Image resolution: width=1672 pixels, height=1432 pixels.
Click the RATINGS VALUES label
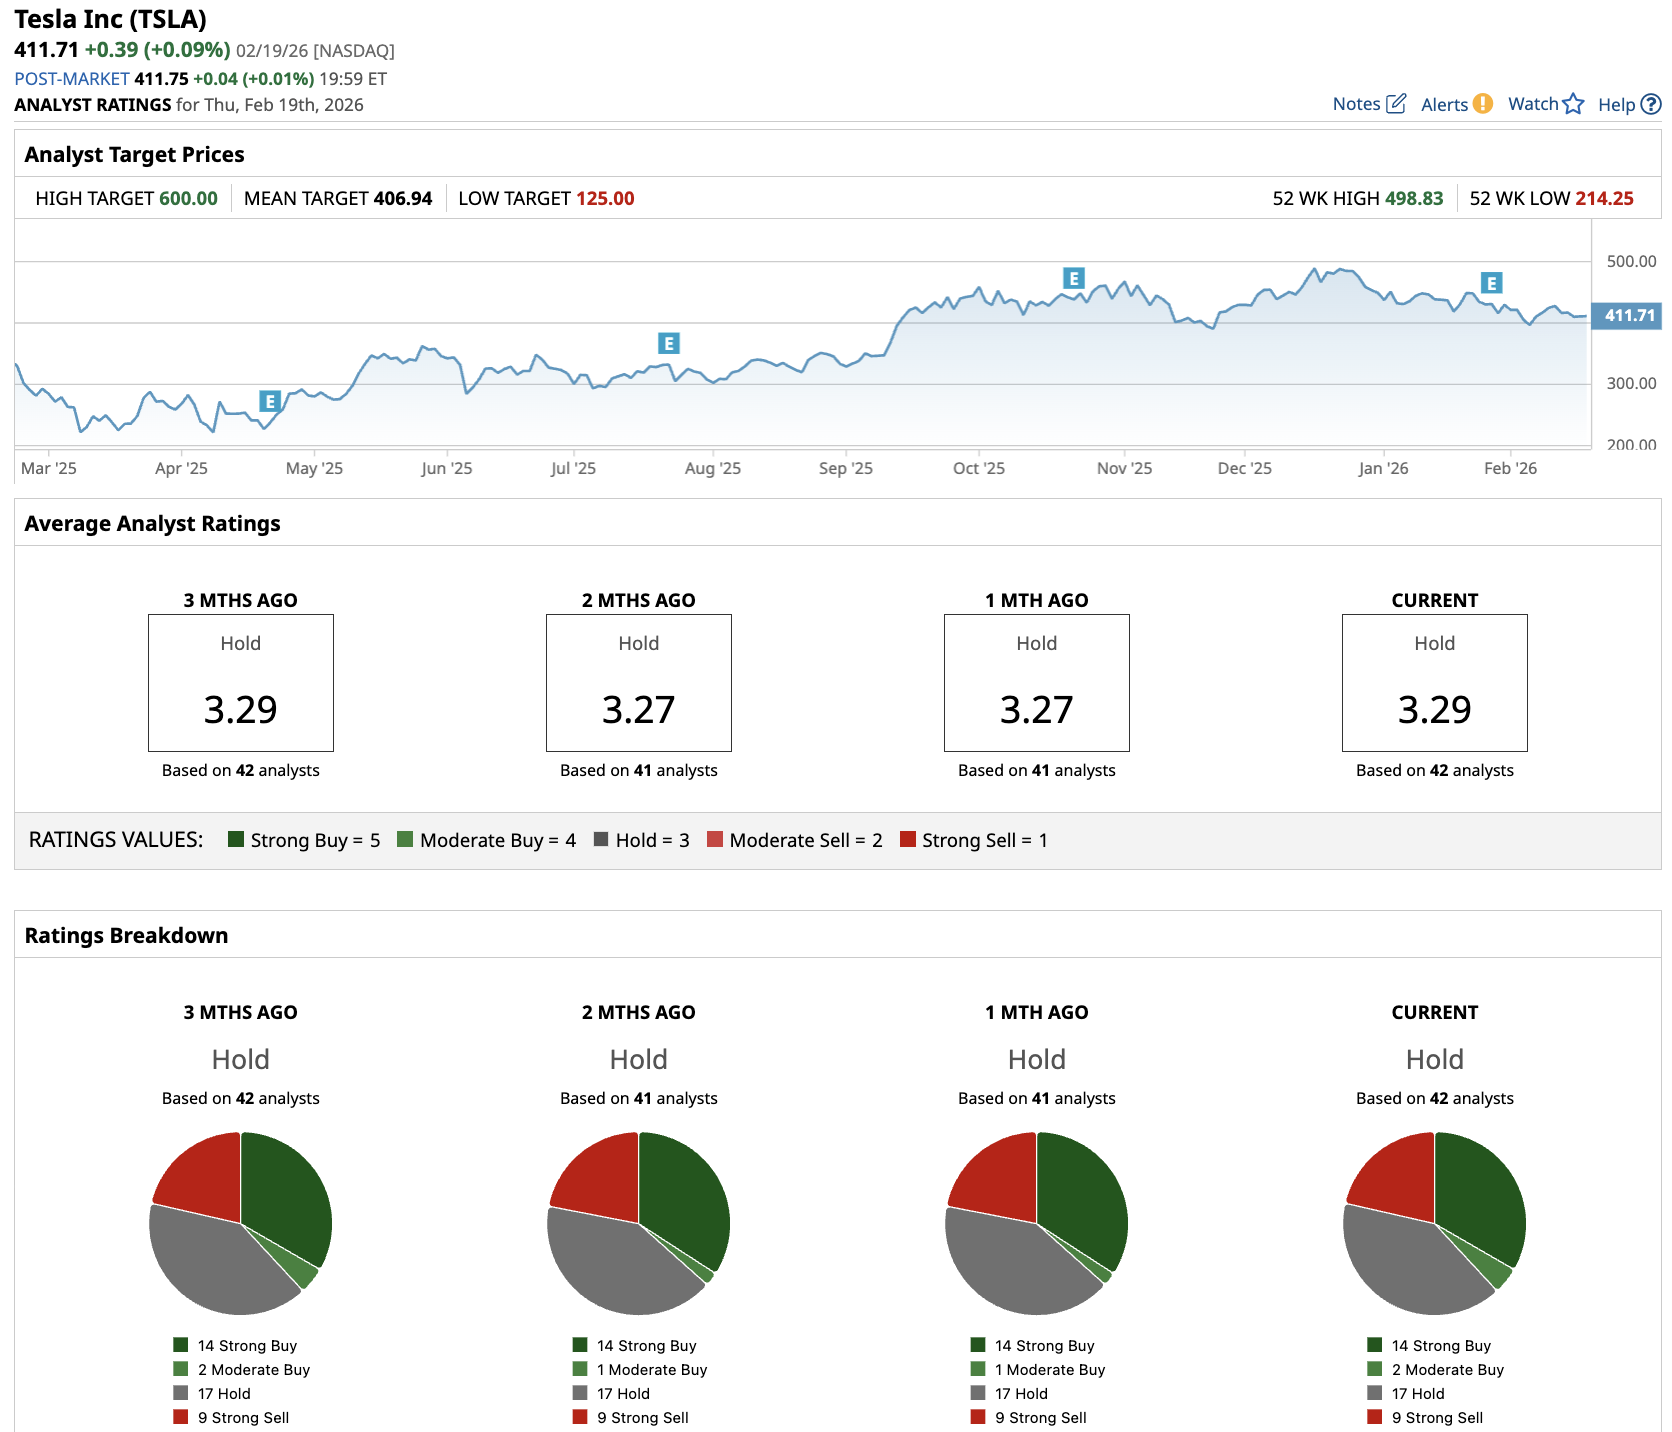[116, 839]
